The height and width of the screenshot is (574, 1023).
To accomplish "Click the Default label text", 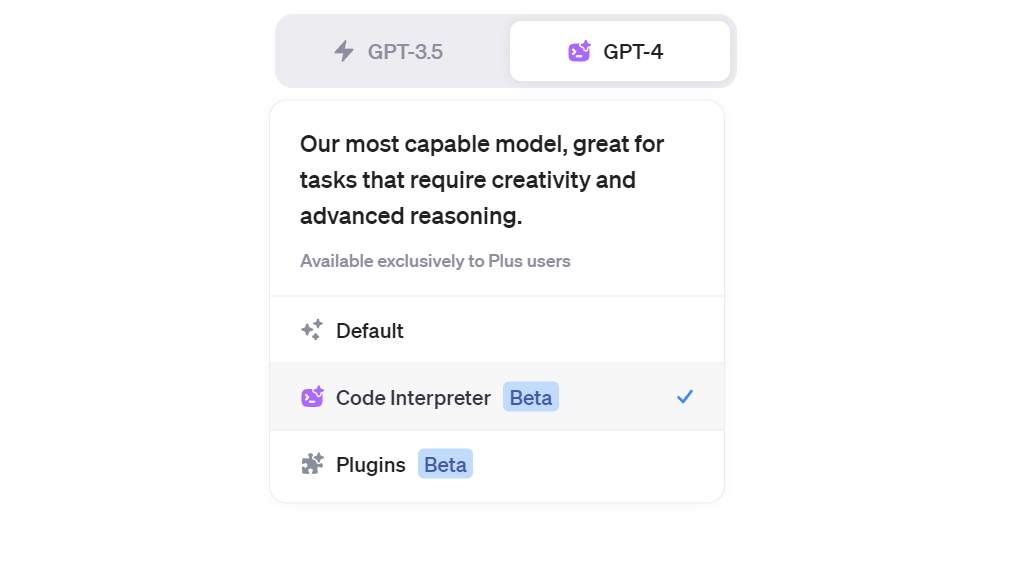I will pos(370,331).
